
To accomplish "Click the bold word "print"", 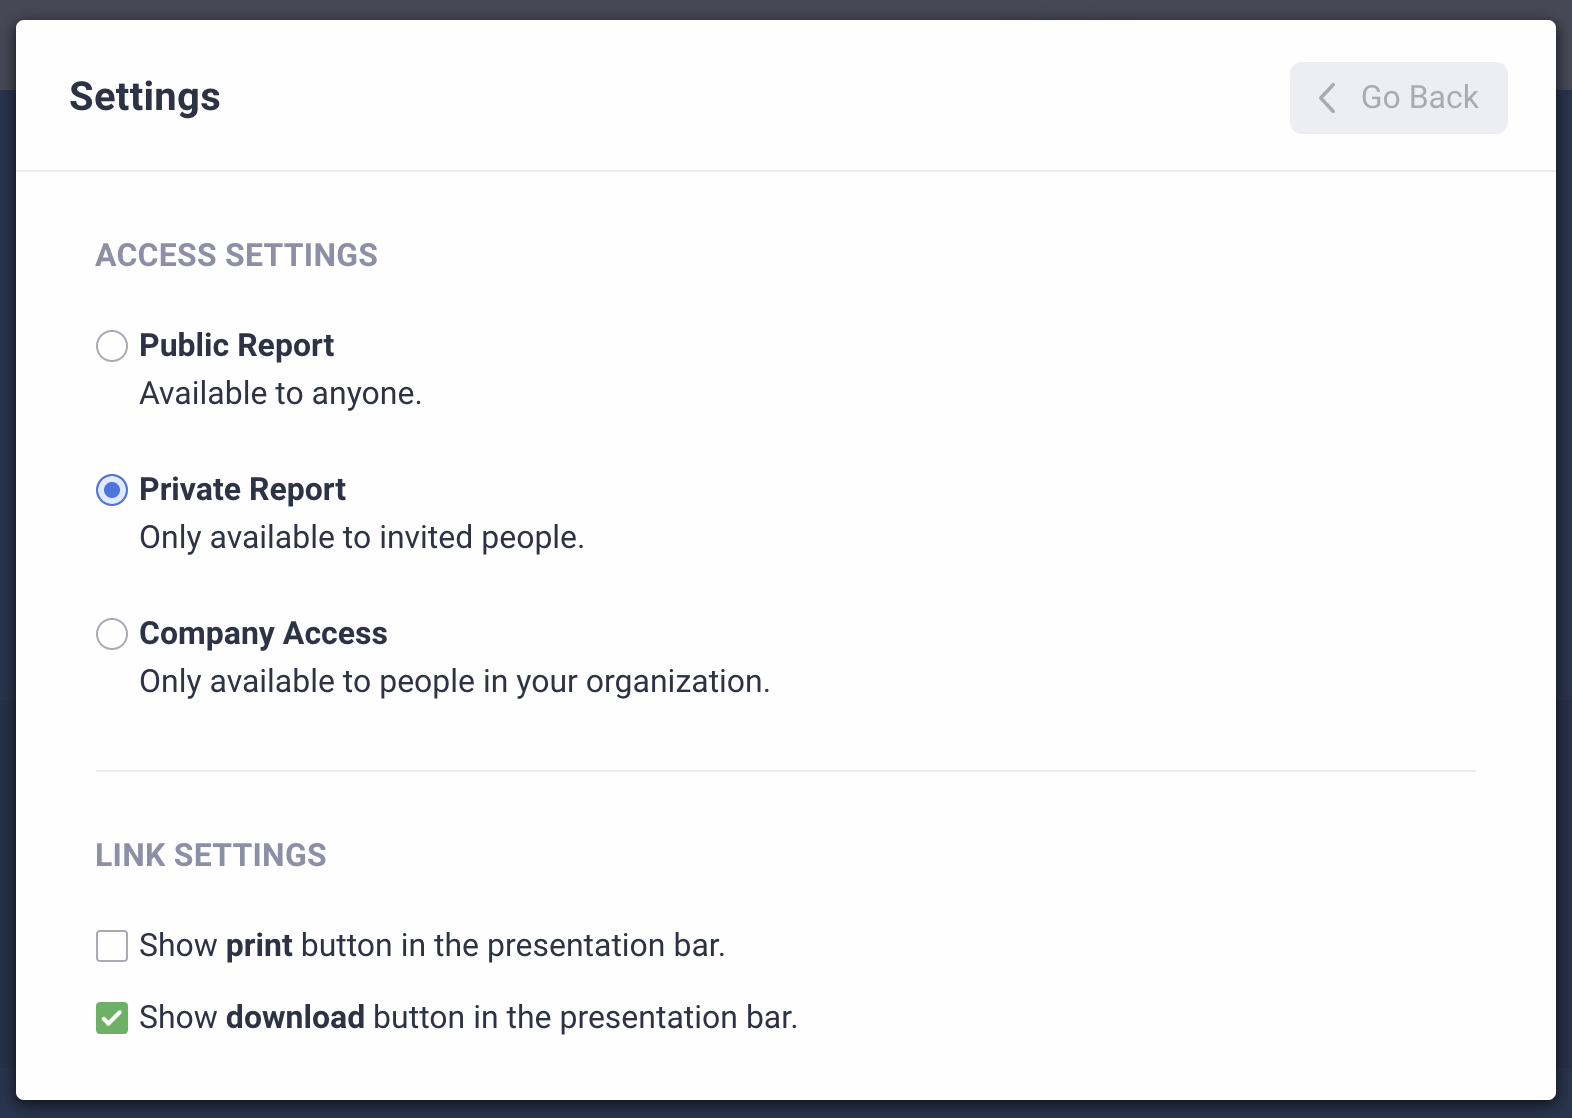I will tap(259, 945).
